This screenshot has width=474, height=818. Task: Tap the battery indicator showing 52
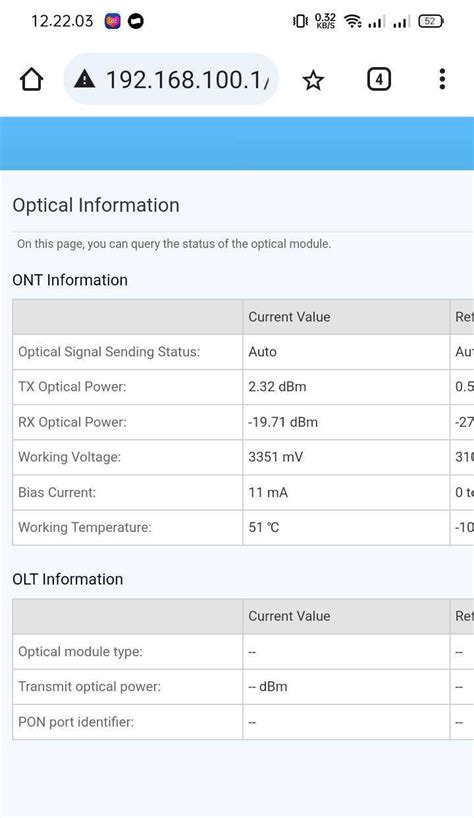[x=431, y=21]
